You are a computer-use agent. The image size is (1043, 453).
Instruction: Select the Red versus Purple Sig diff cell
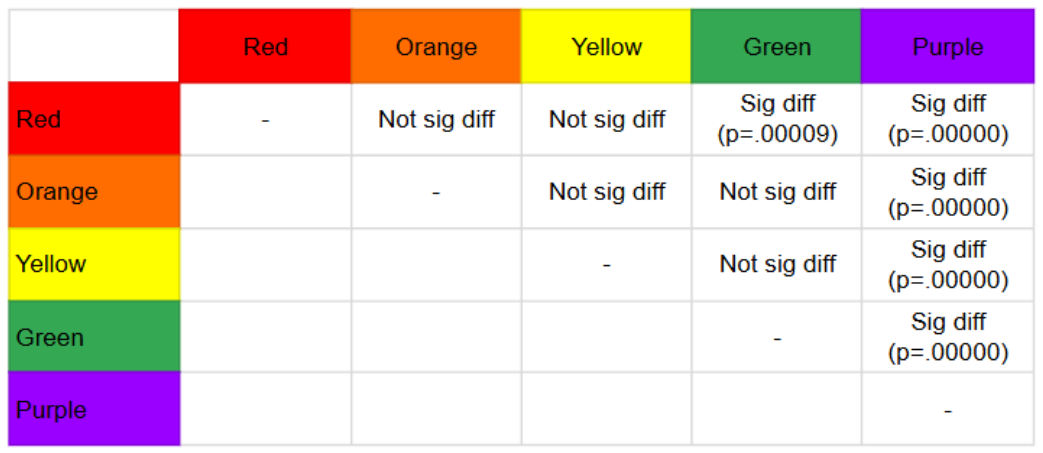(948, 119)
